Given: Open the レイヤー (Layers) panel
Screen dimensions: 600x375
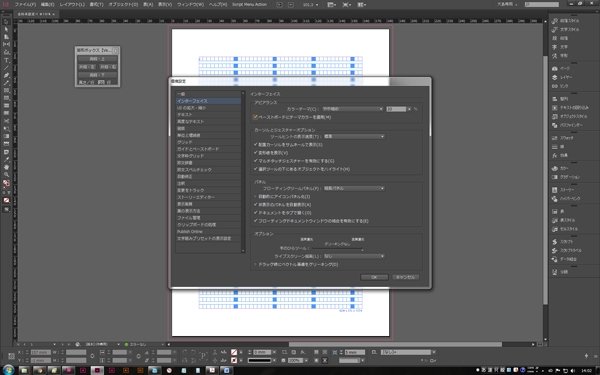Looking at the screenshot, I should pos(562,77).
